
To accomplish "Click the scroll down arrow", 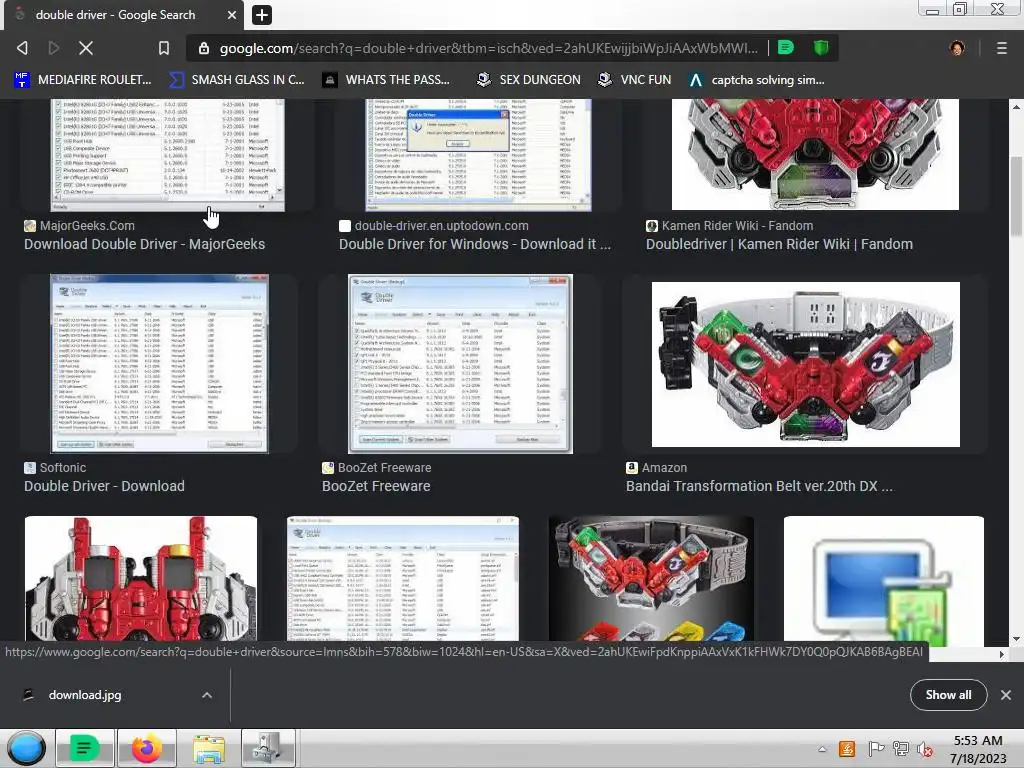I will pyautogui.click(x=1016, y=639).
